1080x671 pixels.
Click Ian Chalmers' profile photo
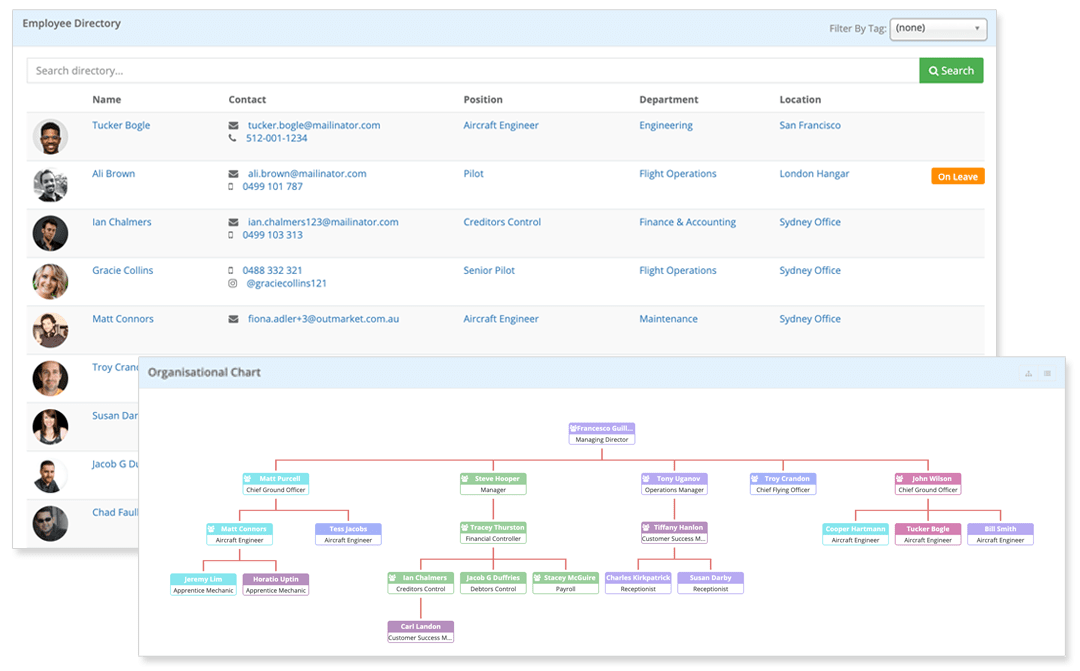point(50,233)
